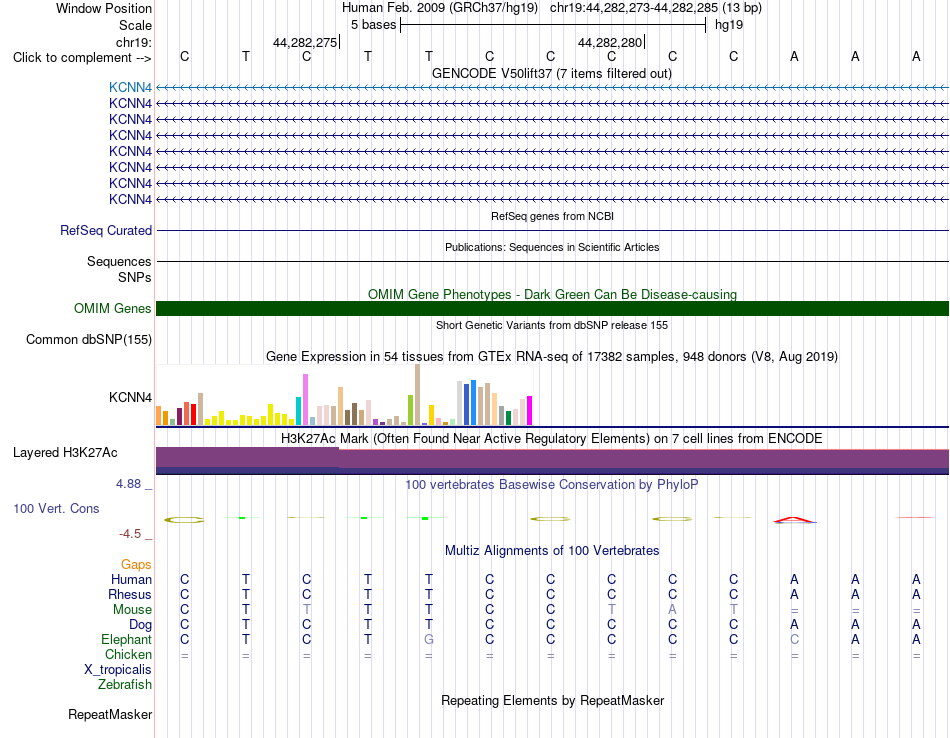Click the 44,282,280 position marker
The width and height of the screenshot is (950, 738).
610,42
